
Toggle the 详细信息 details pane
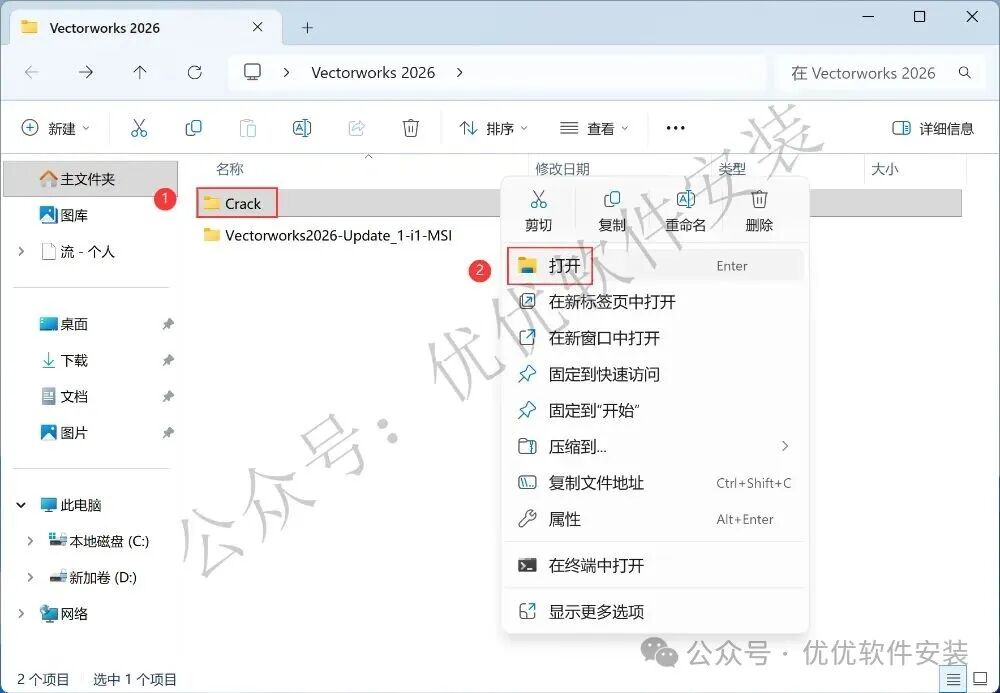tap(933, 128)
